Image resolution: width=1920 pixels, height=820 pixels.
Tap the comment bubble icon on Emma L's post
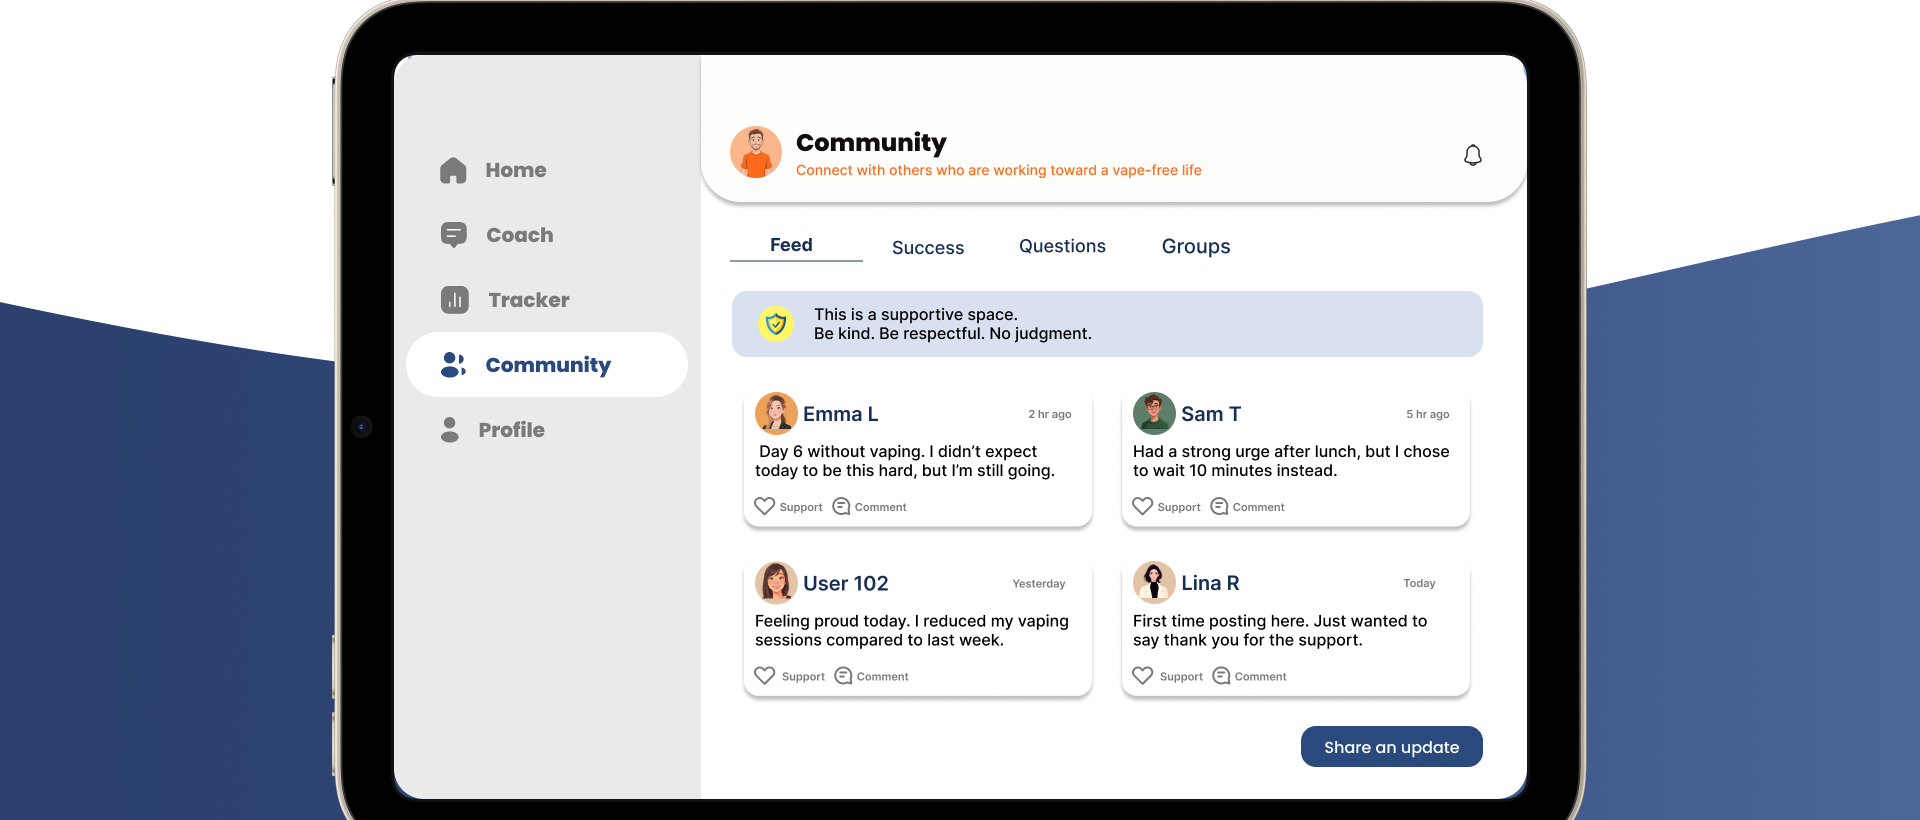click(x=842, y=506)
